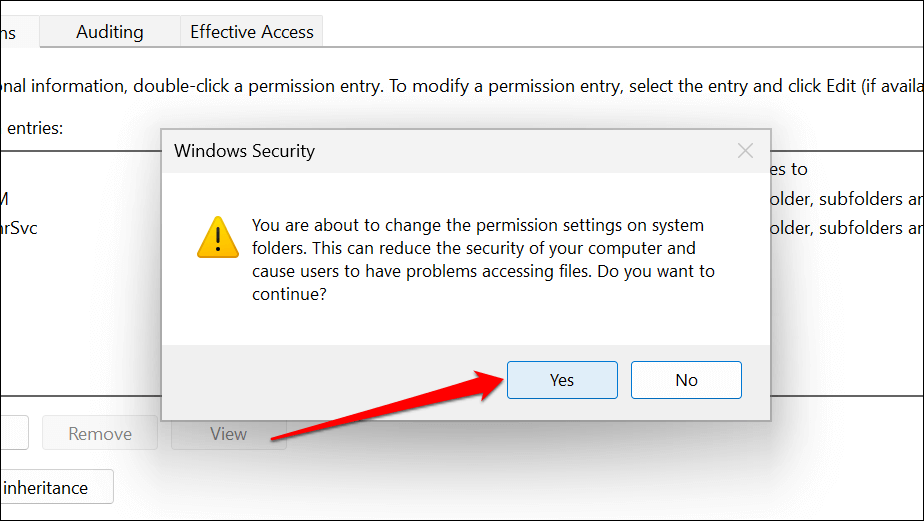This screenshot has width=924, height=521.
Task: Close the Windows Security dialog
Action: (745, 151)
